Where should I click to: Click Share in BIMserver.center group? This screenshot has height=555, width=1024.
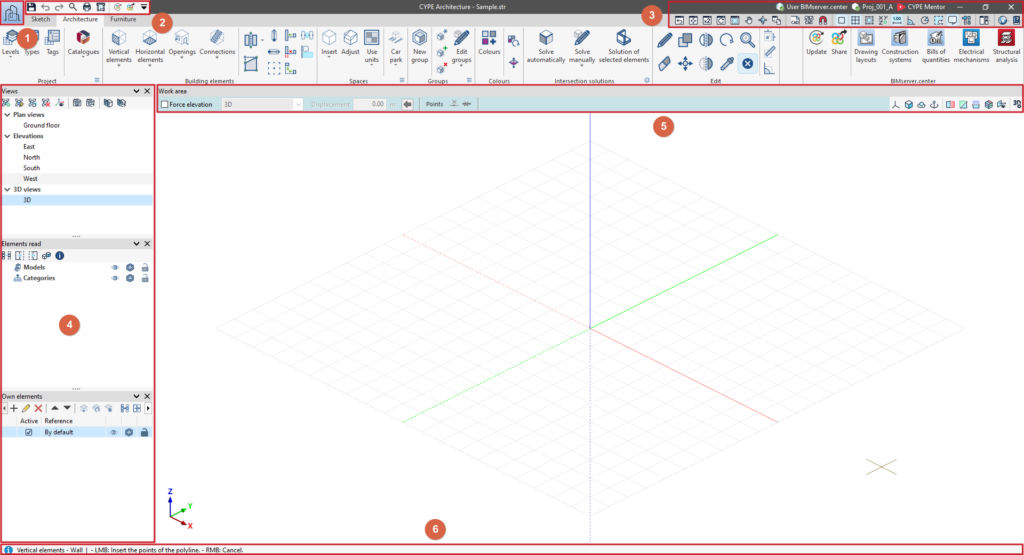839,42
